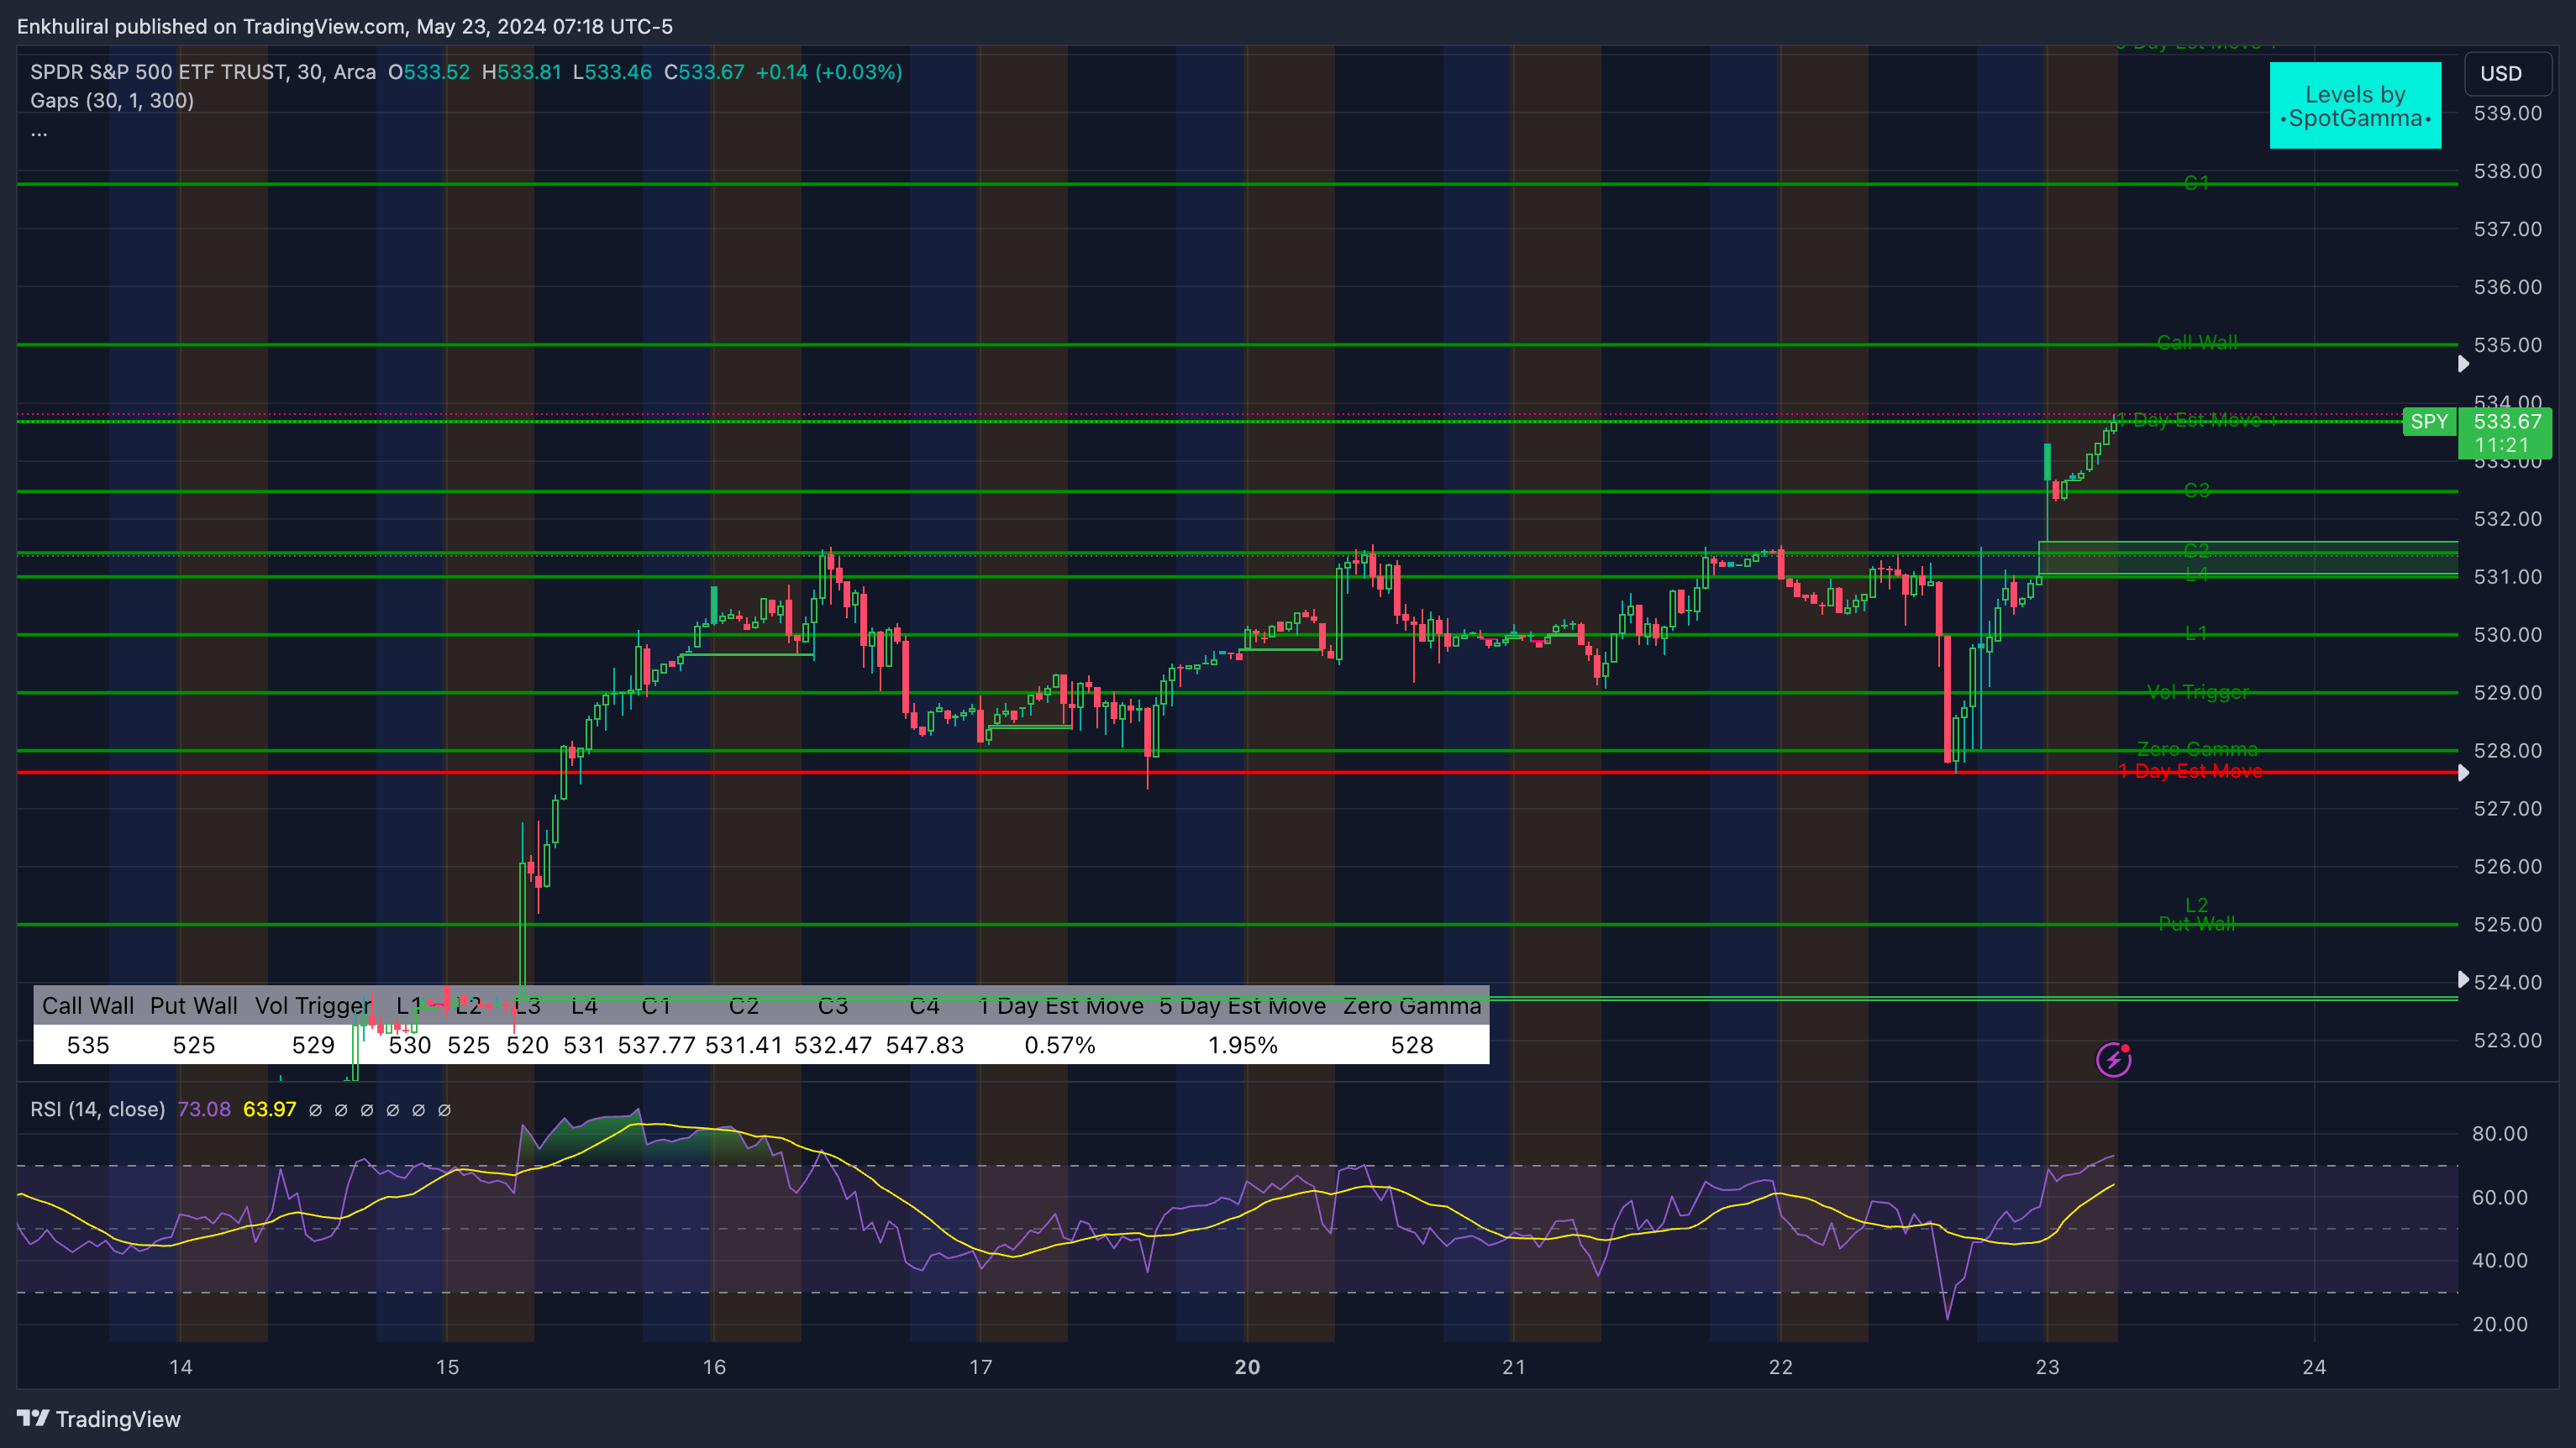The width and height of the screenshot is (2576, 1448).
Task: Click the white arrow marker on red line
Action: 2463,773
